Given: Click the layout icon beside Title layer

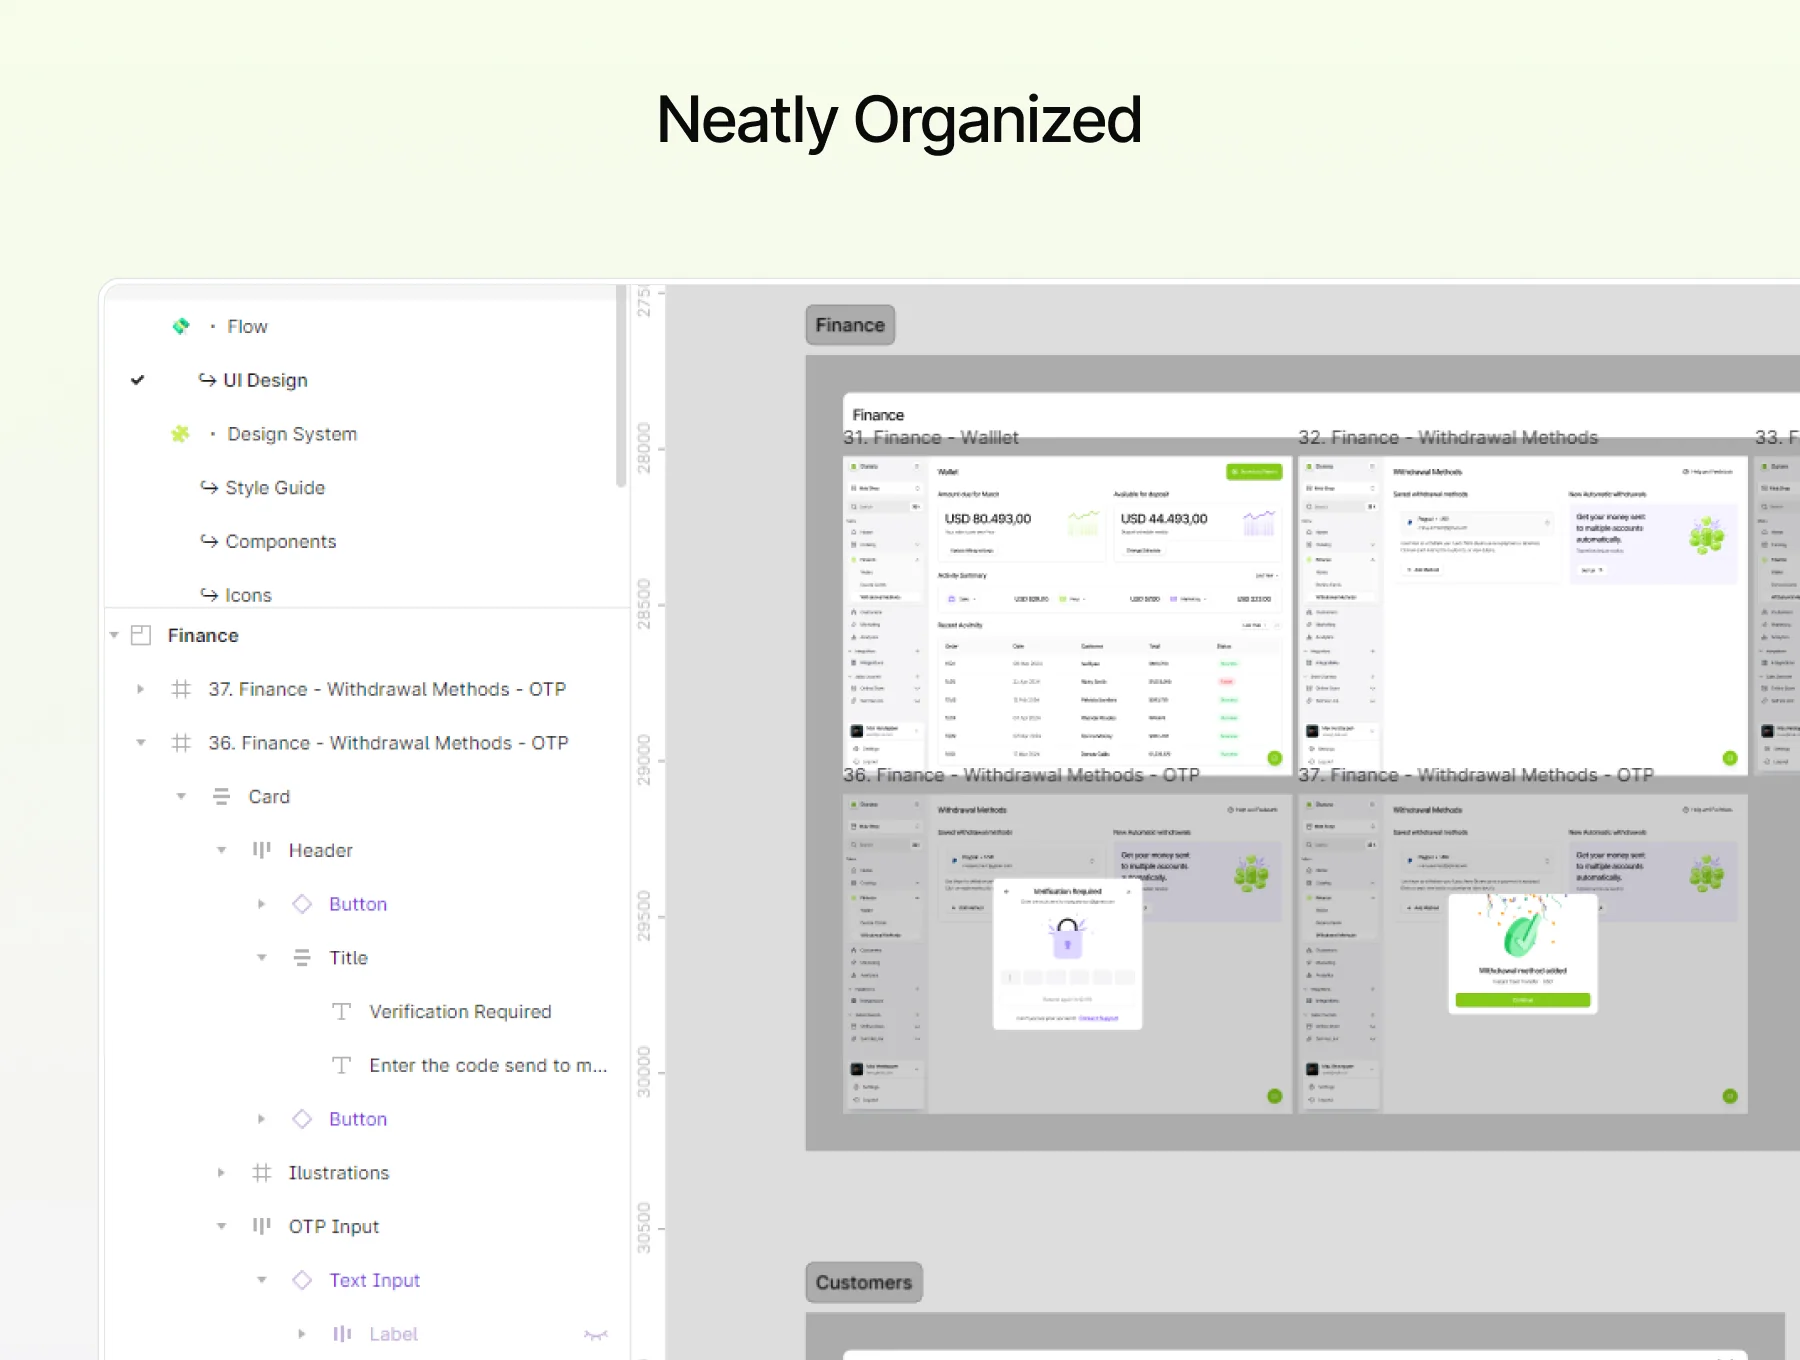Looking at the screenshot, I should 302,958.
